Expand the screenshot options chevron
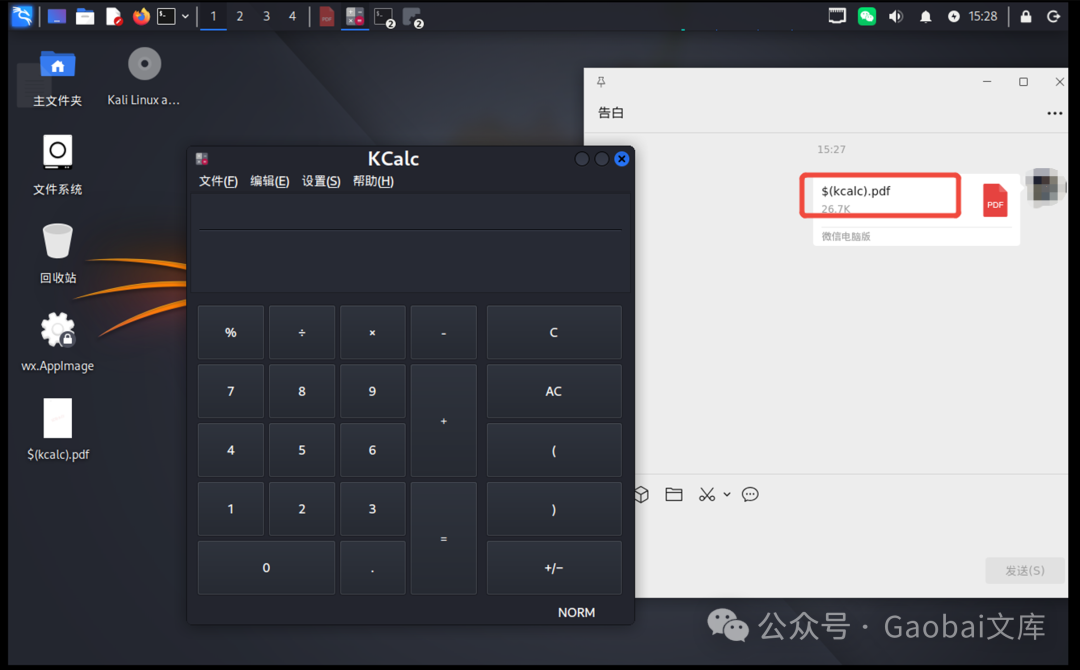 coord(727,494)
